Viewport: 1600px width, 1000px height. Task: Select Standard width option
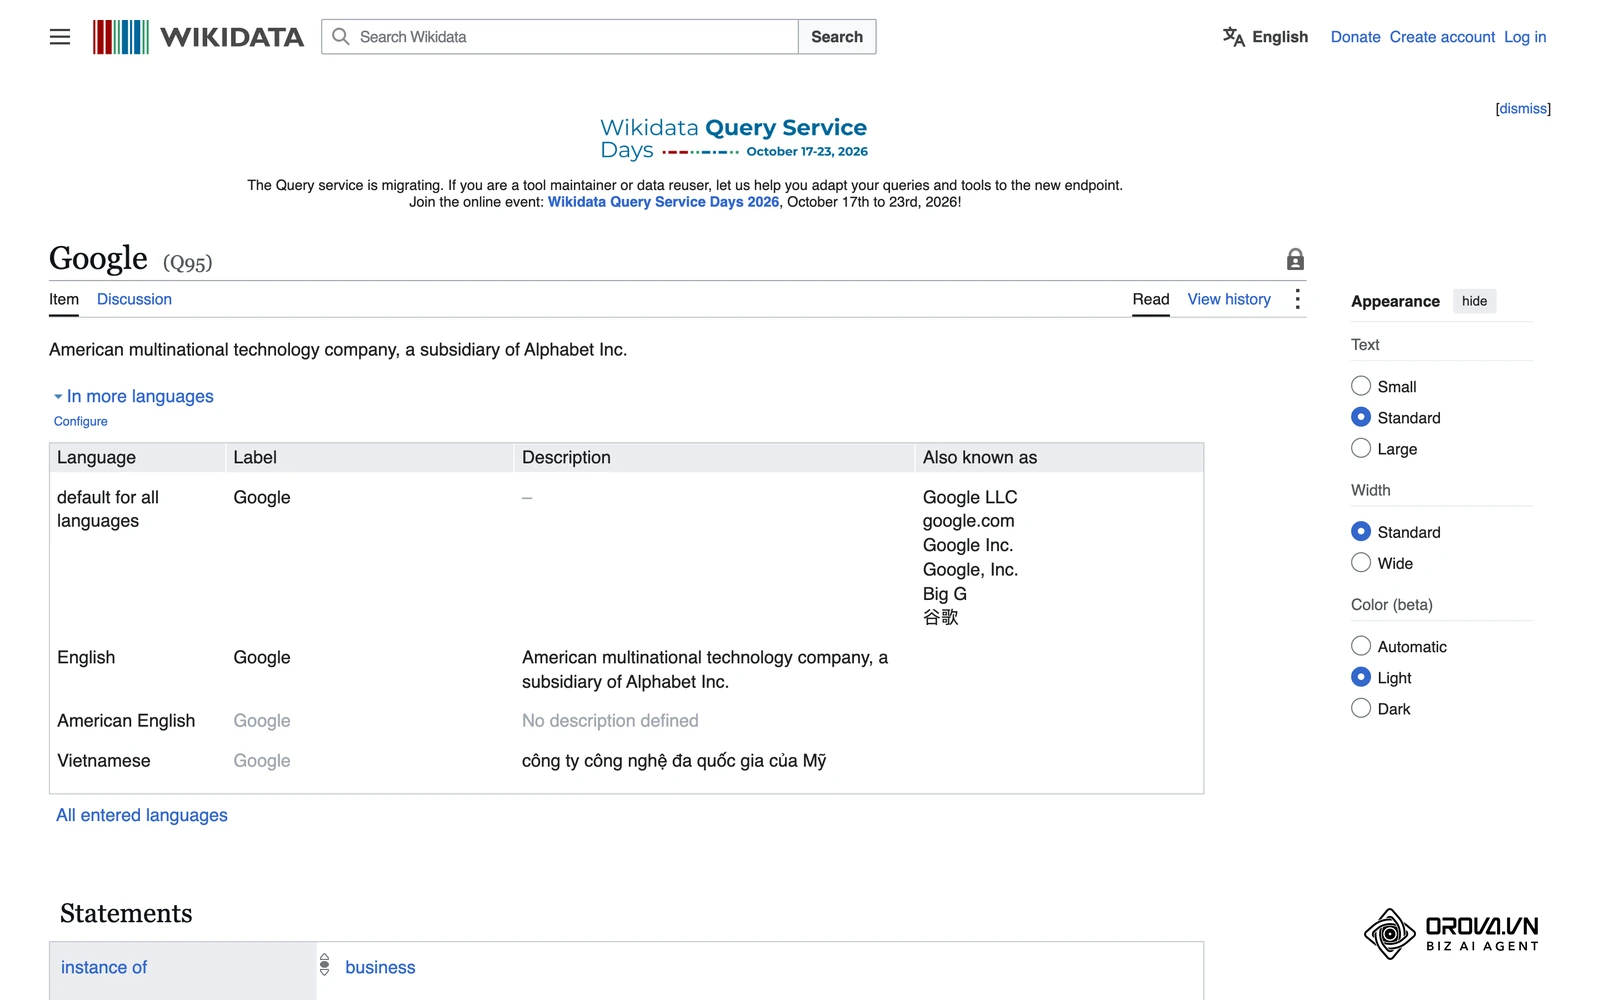1361,531
